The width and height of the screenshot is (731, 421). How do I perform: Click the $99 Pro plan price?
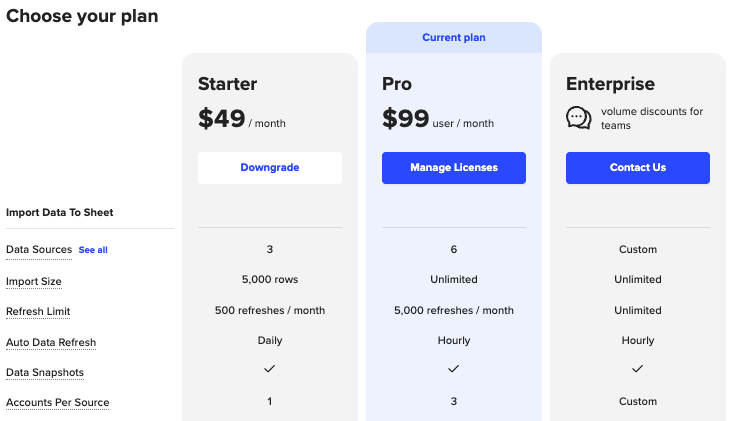point(405,119)
